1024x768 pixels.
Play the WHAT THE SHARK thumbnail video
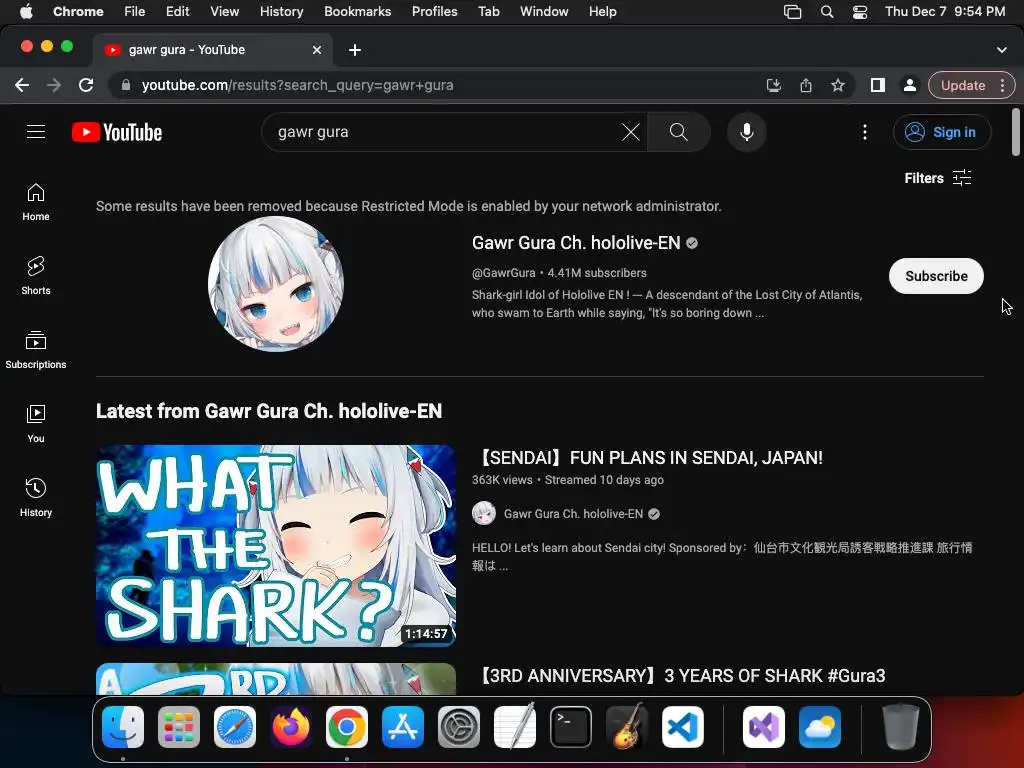tap(276, 546)
